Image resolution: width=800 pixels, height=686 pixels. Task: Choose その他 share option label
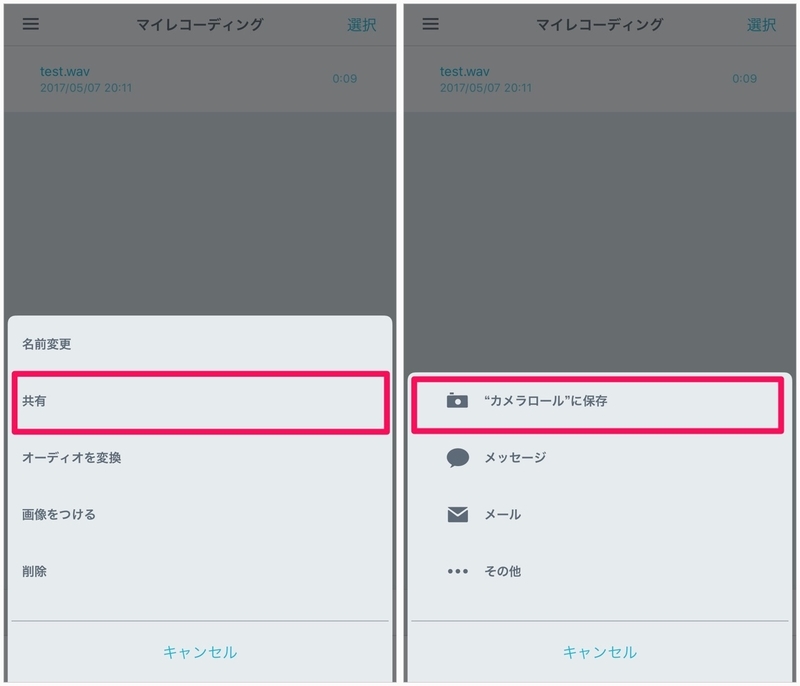coord(503,571)
